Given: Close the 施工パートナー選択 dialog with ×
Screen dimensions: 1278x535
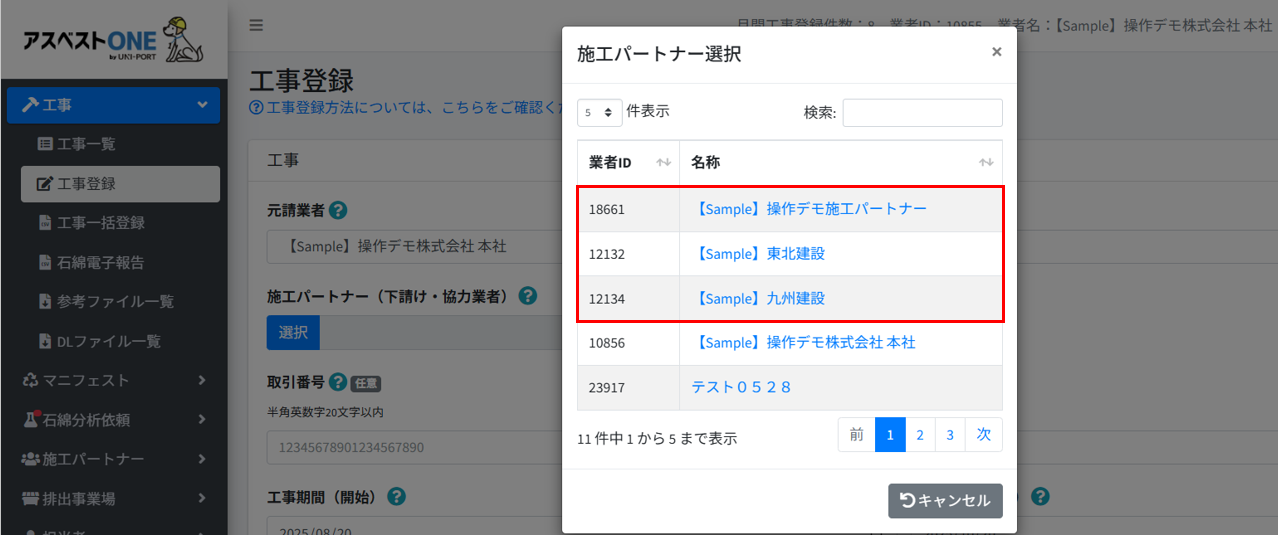Looking at the screenshot, I should coord(996,52).
